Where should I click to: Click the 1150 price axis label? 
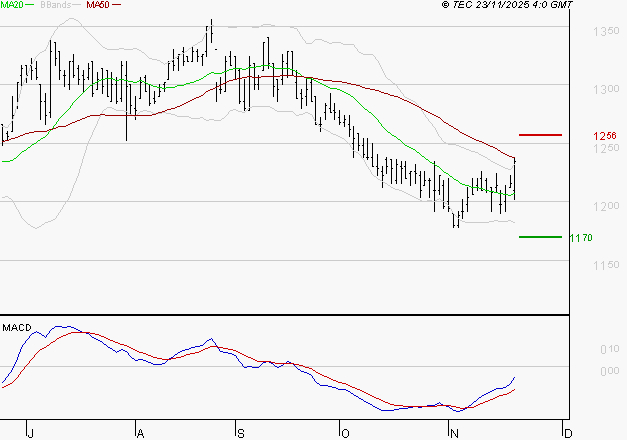(606, 265)
